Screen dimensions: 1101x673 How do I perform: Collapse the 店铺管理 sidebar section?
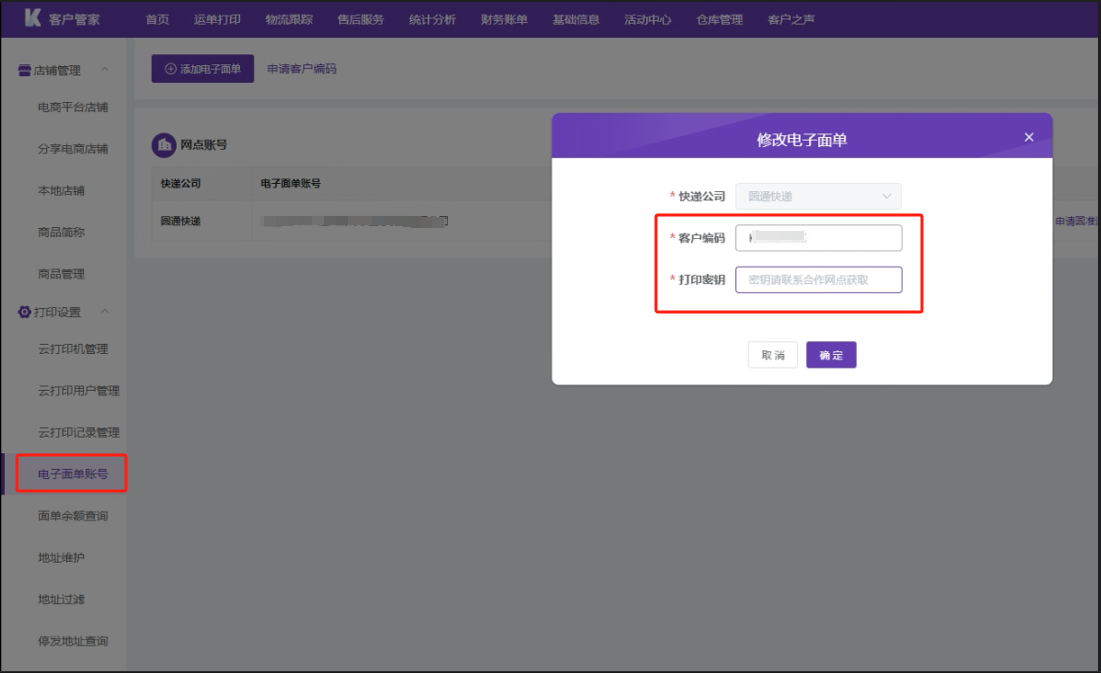106,70
